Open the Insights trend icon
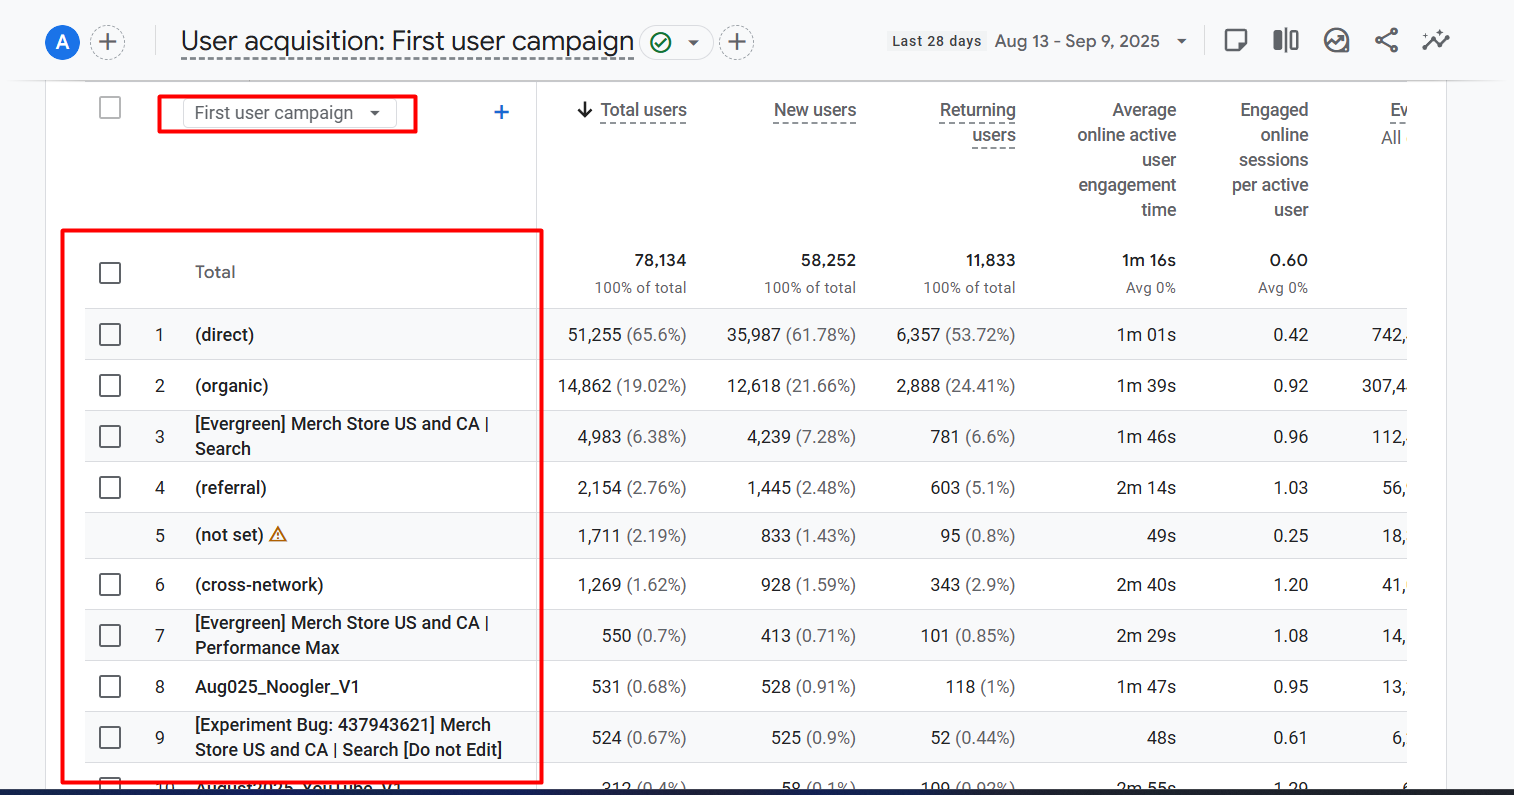Image resolution: width=1514 pixels, height=795 pixels. (1336, 41)
